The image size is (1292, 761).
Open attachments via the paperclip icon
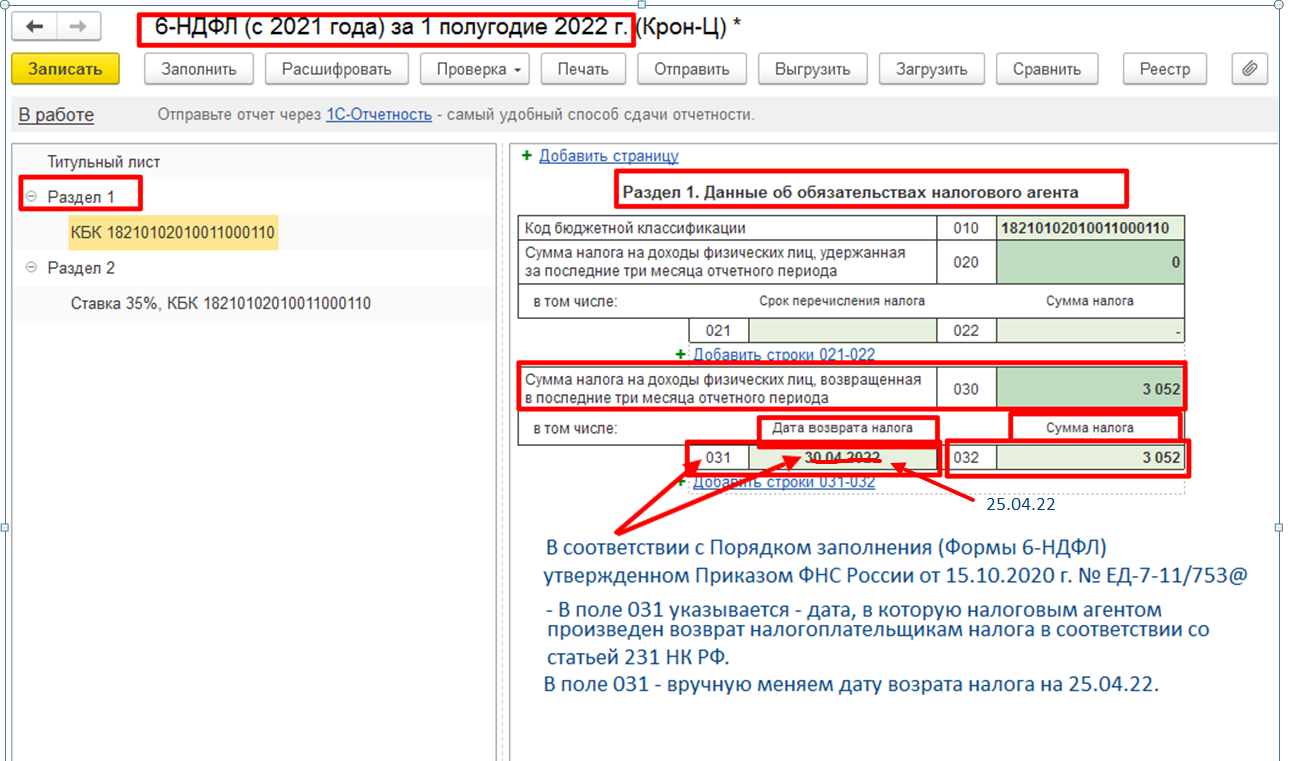1249,69
